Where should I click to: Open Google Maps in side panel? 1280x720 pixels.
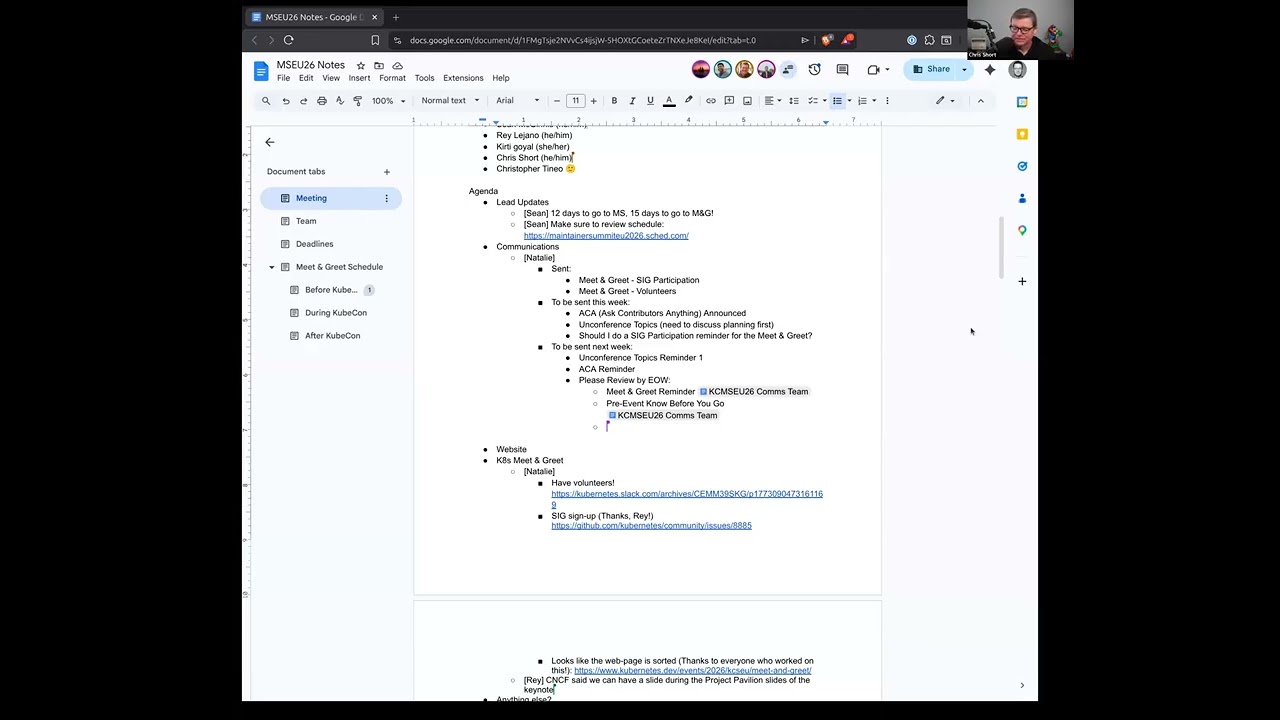1022,230
